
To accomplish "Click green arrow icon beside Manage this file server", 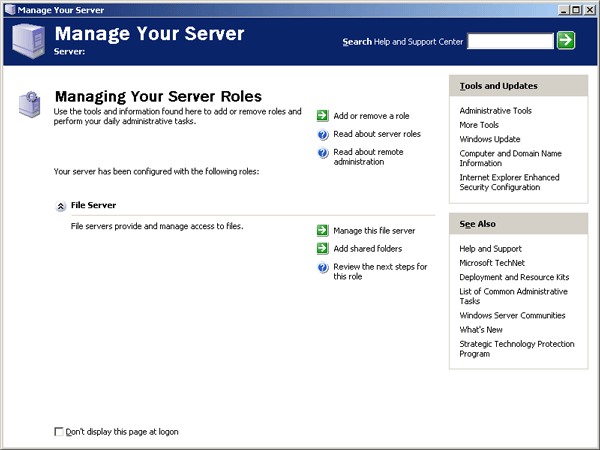I will (323, 230).
